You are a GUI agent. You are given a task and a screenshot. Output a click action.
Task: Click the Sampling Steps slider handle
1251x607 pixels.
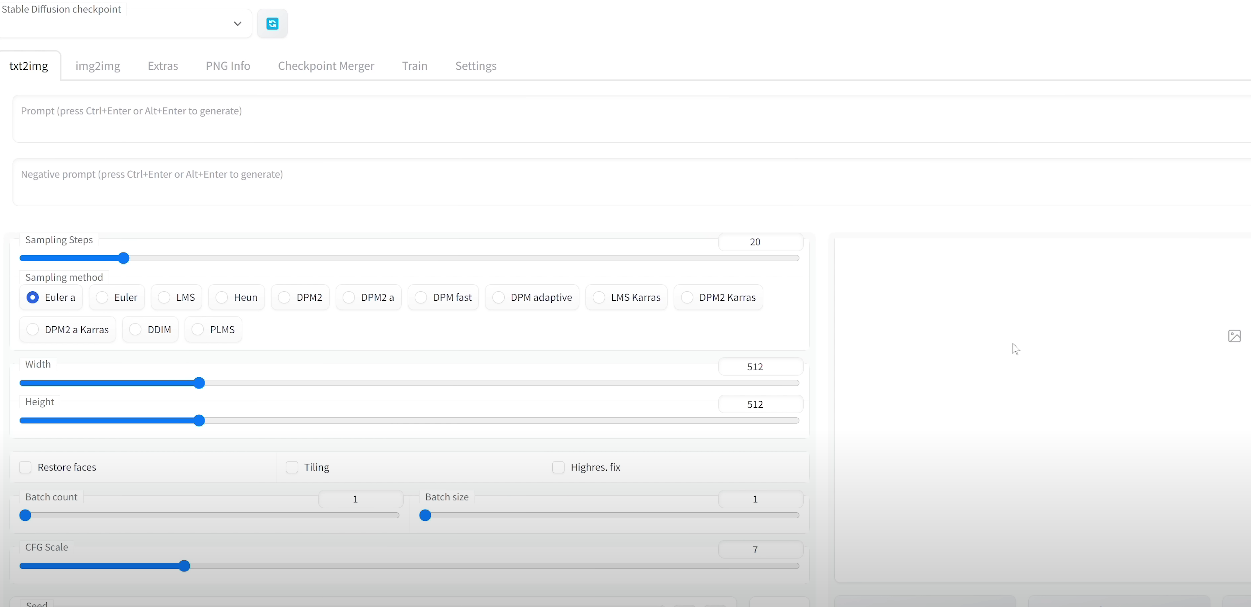[124, 258]
